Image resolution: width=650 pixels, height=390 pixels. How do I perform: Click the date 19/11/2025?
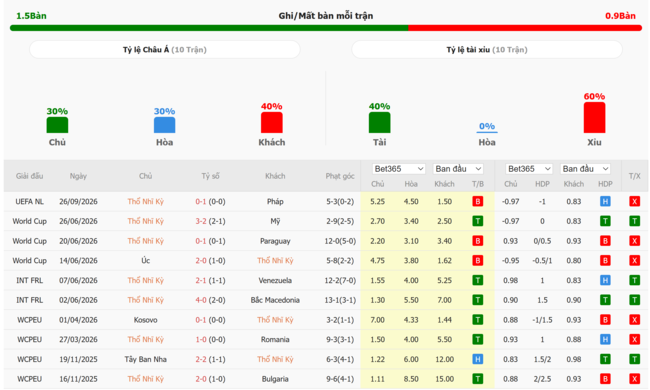78,359
